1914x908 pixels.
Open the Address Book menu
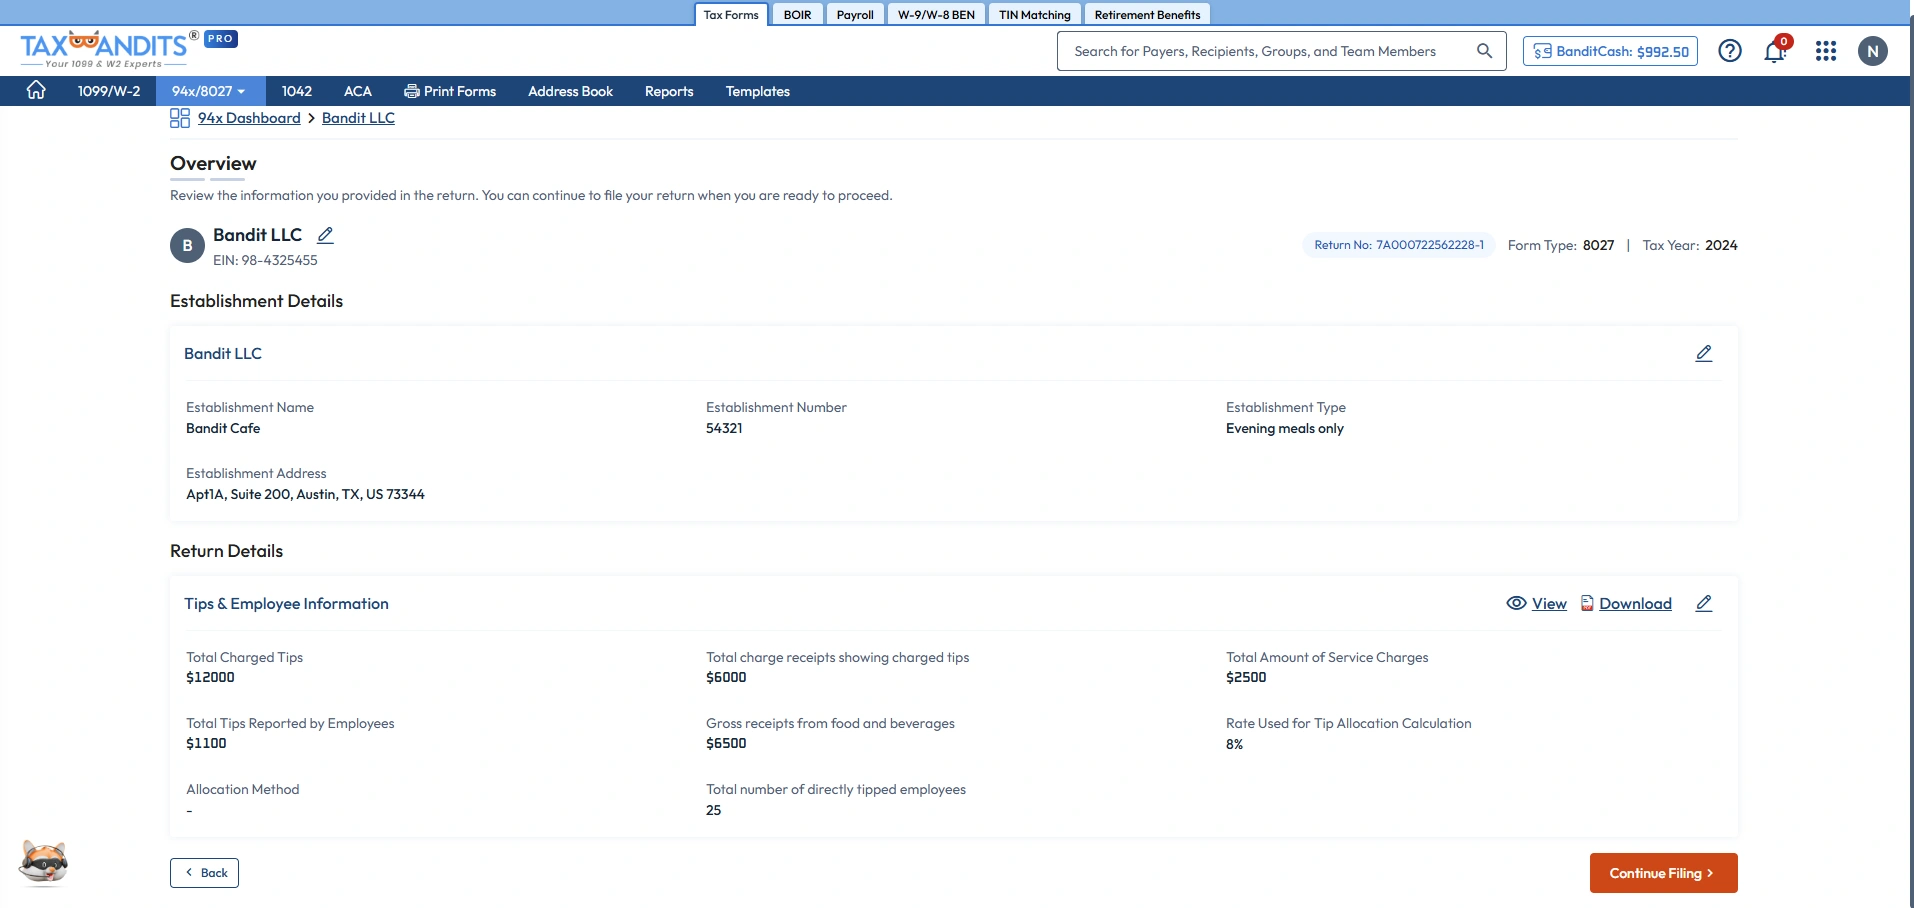(x=570, y=91)
